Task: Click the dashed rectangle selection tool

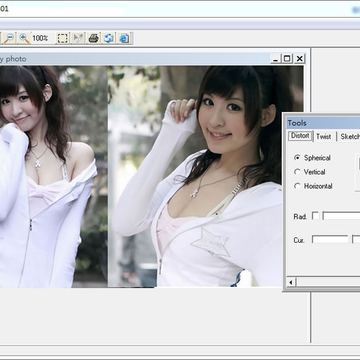Action: pos(62,38)
